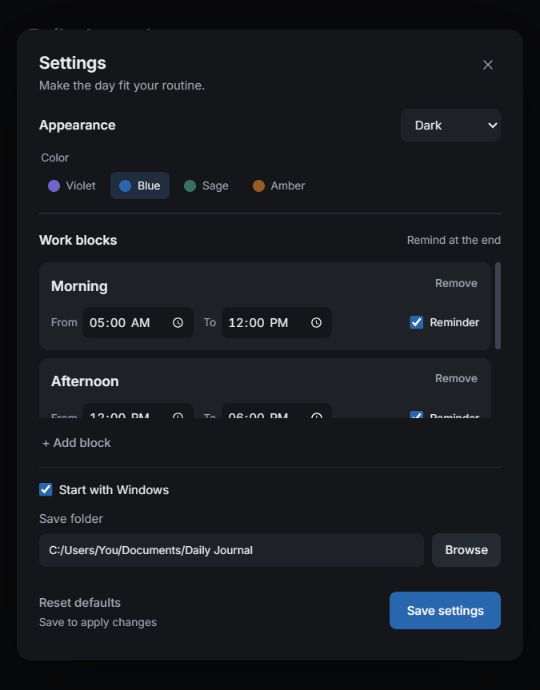Select the Blue color option
540x690 pixels.
(x=140, y=186)
